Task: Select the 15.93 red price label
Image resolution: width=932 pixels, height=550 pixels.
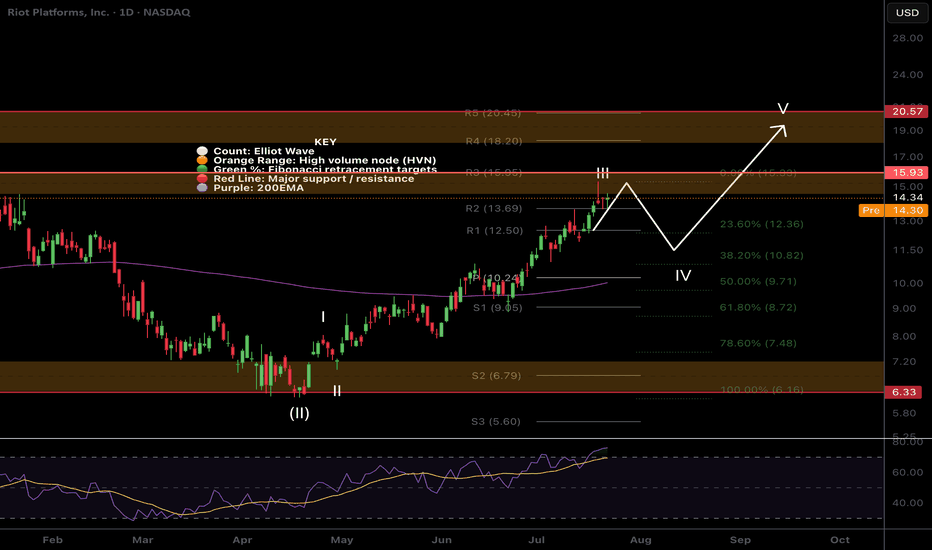Action: pos(907,172)
